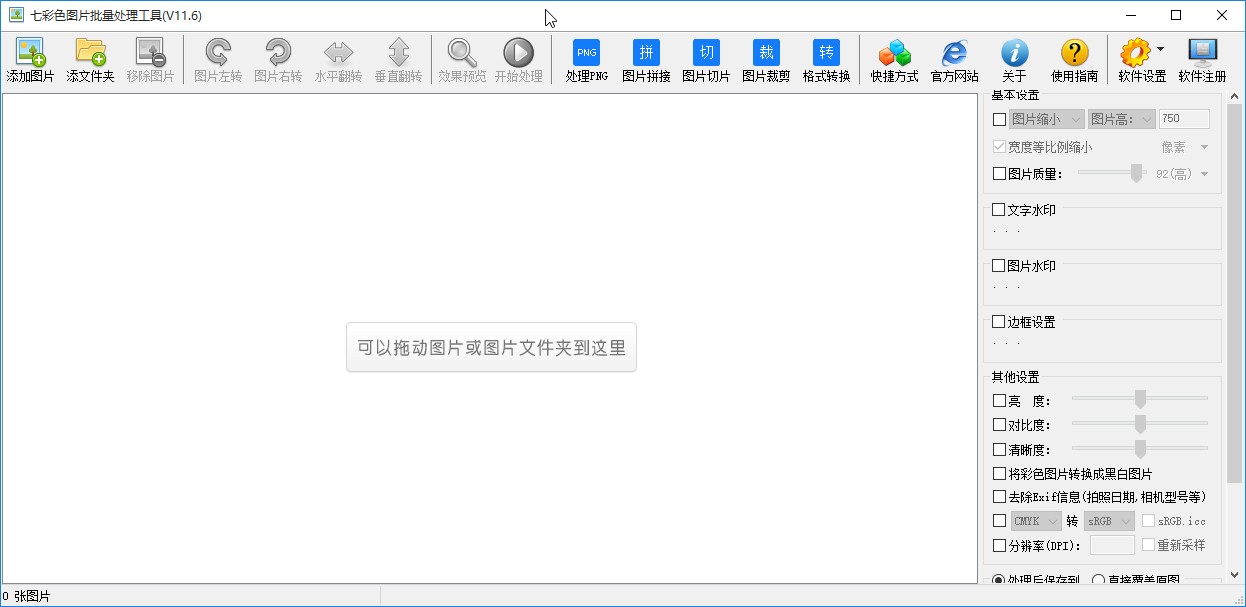This screenshot has height=607, width=1246.
Task: Enable the 亮度 brightness checkbox
Action: tap(999, 400)
